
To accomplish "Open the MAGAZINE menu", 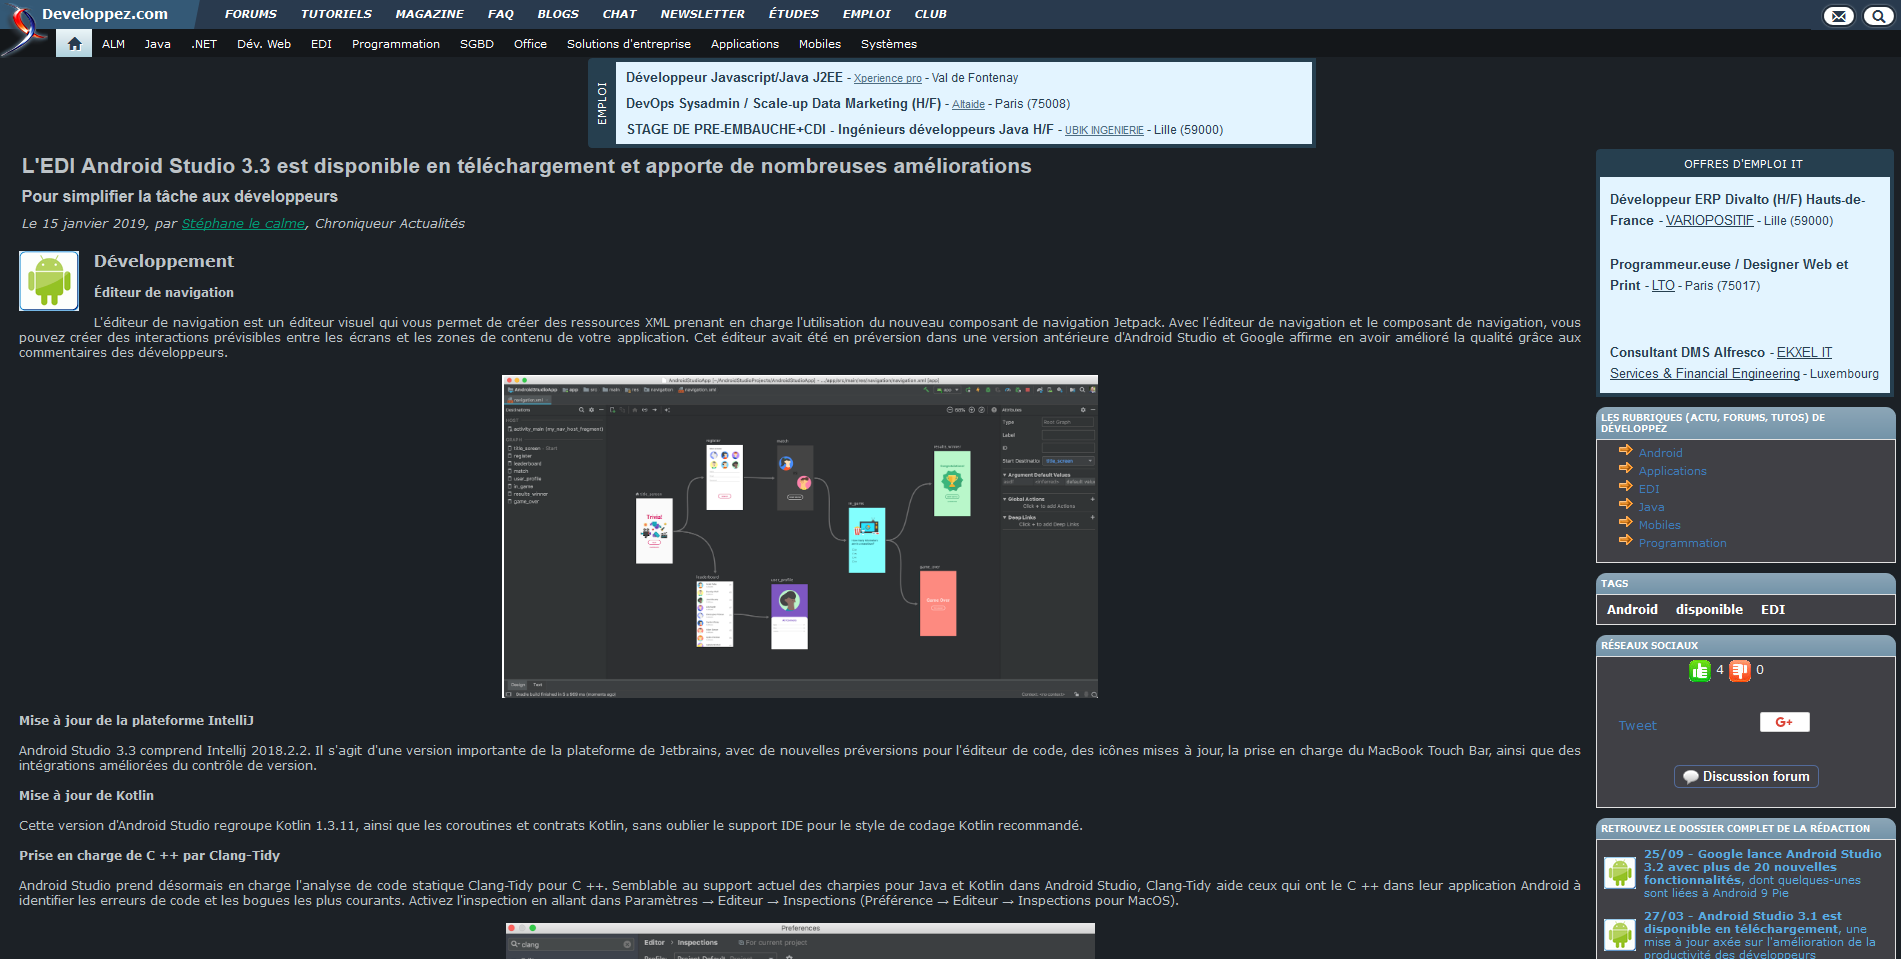I will 429,14.
